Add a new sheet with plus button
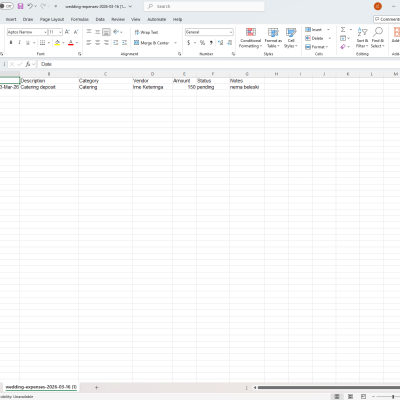This screenshot has width=400, height=400. 96,387
